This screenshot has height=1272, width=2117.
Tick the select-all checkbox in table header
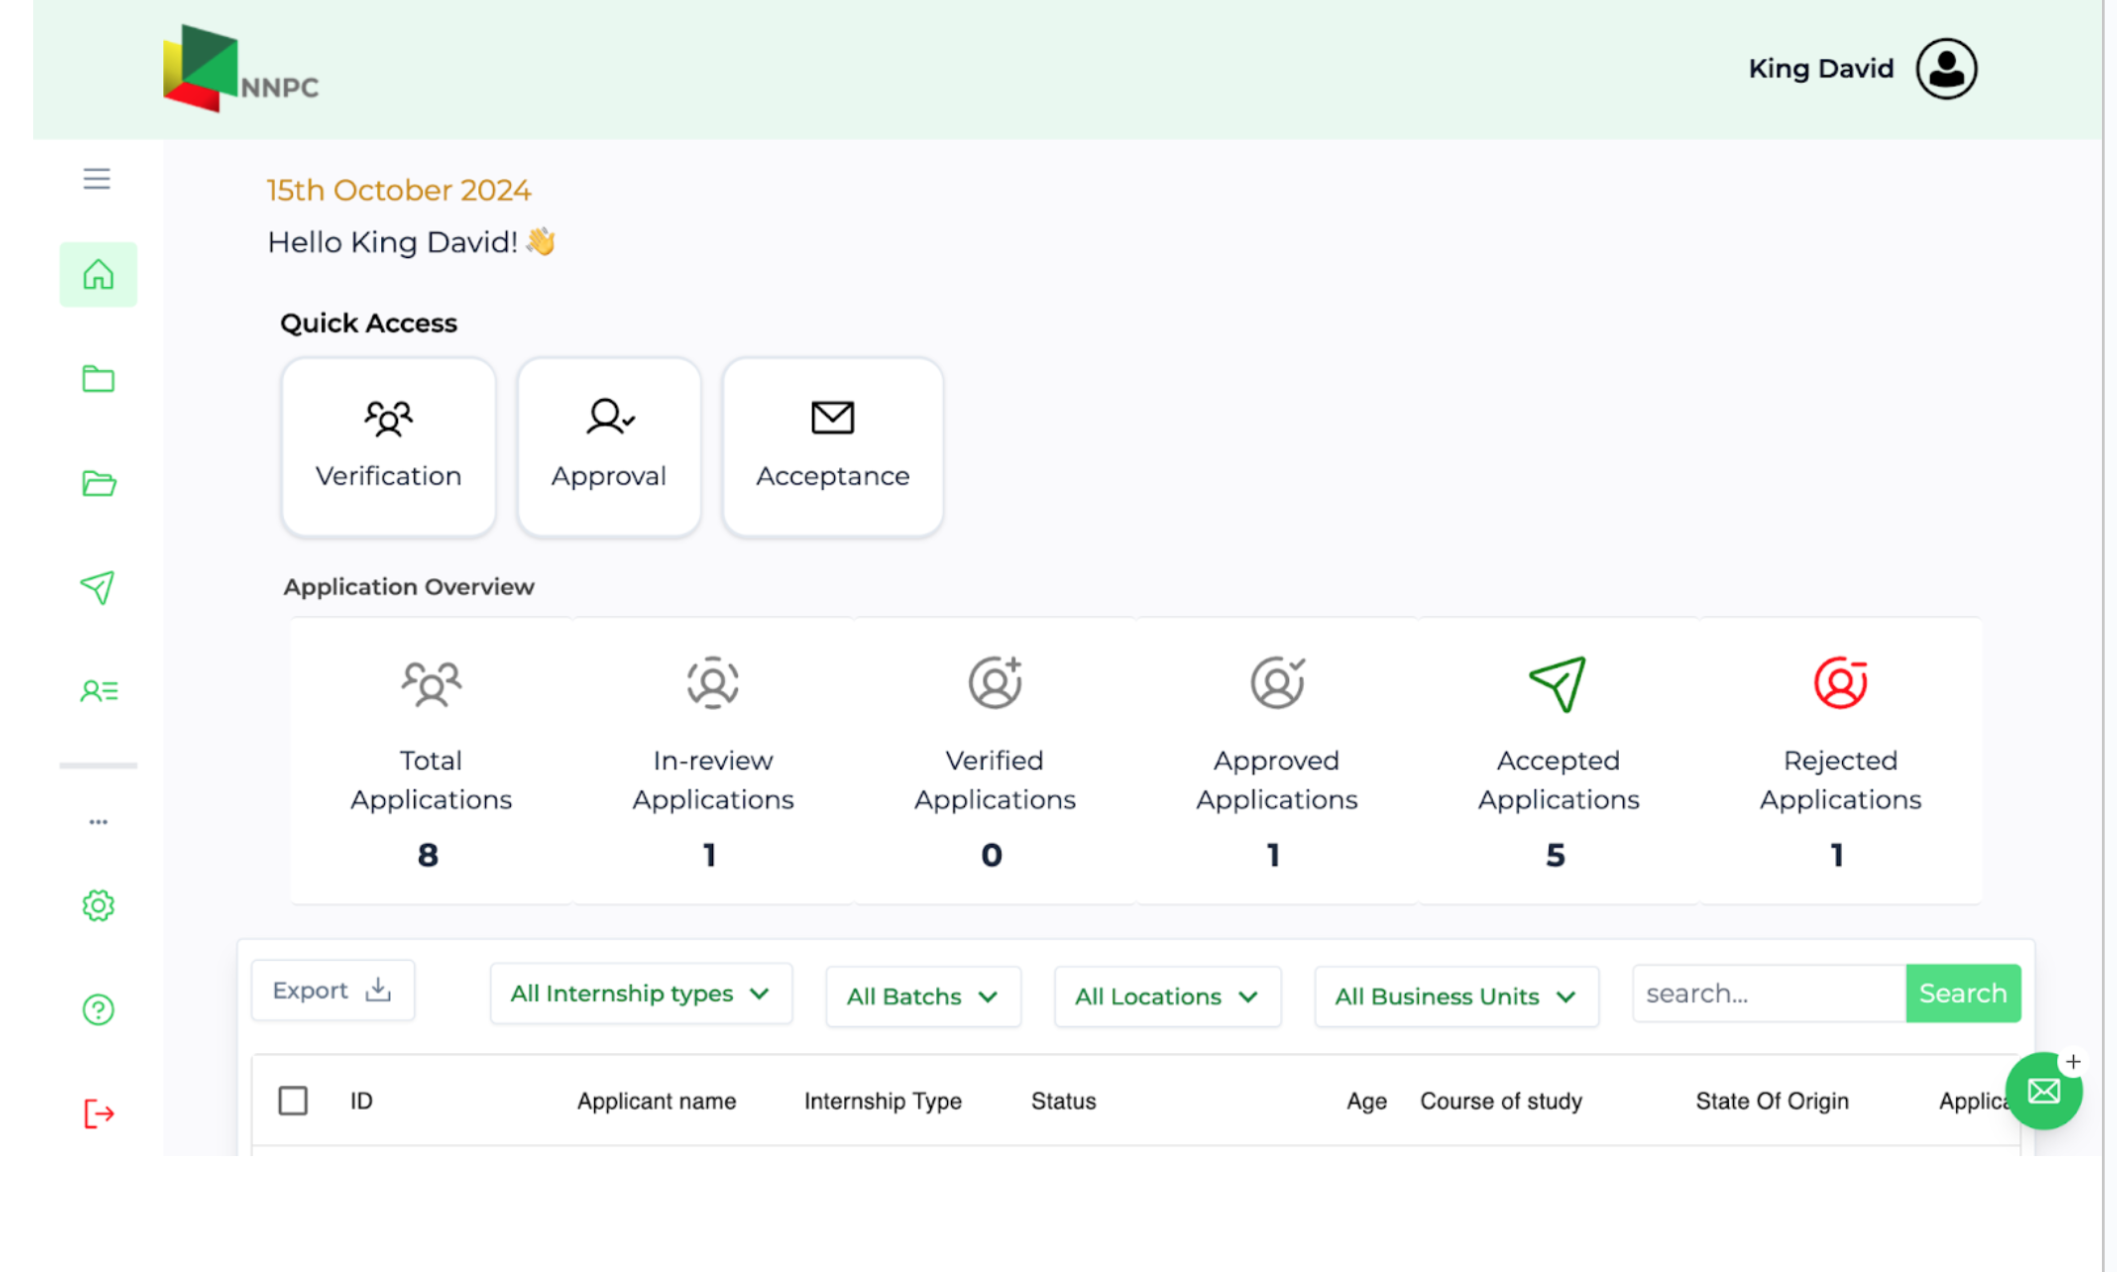pyautogui.click(x=293, y=1101)
